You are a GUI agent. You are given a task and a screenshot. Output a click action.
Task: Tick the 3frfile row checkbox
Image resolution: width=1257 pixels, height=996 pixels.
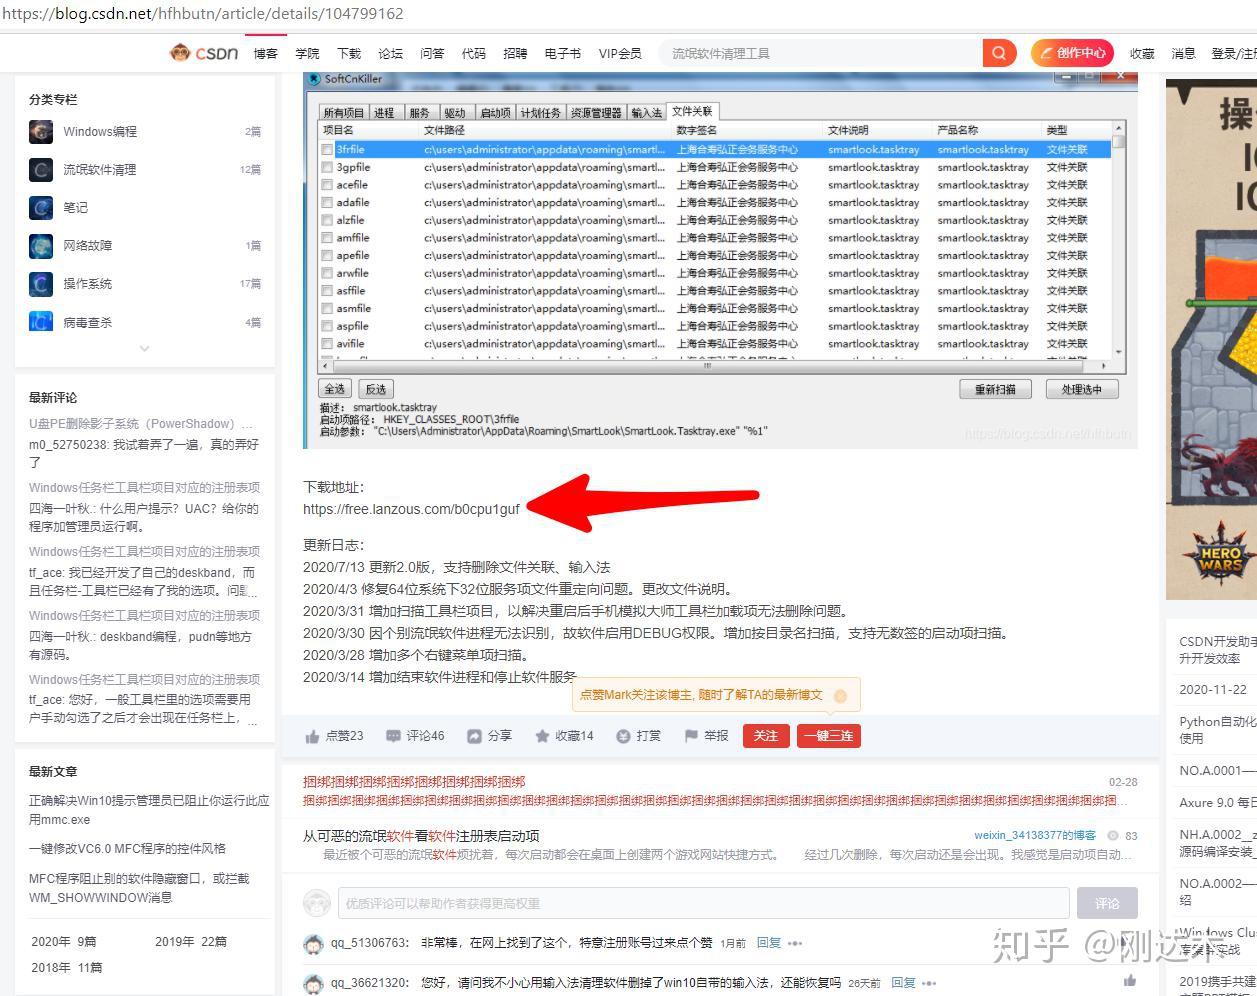pyautogui.click(x=327, y=149)
